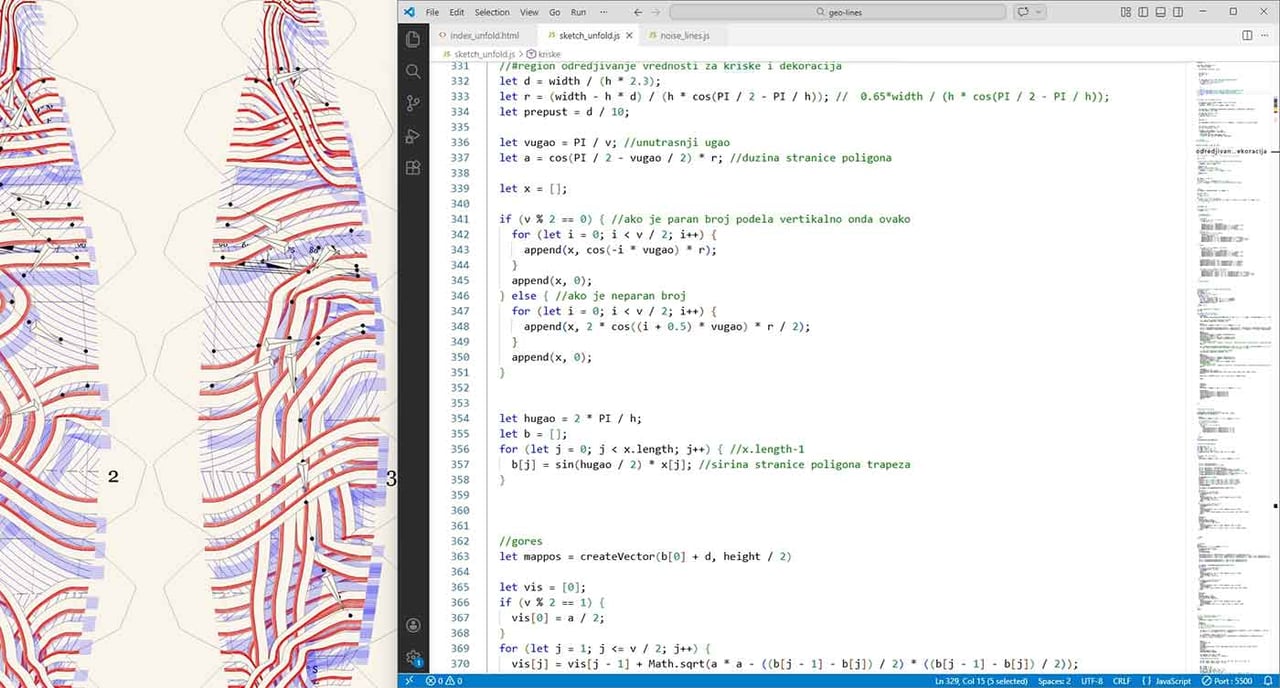Click the number 2 label in sketch
1280x688 pixels.
click(113, 477)
